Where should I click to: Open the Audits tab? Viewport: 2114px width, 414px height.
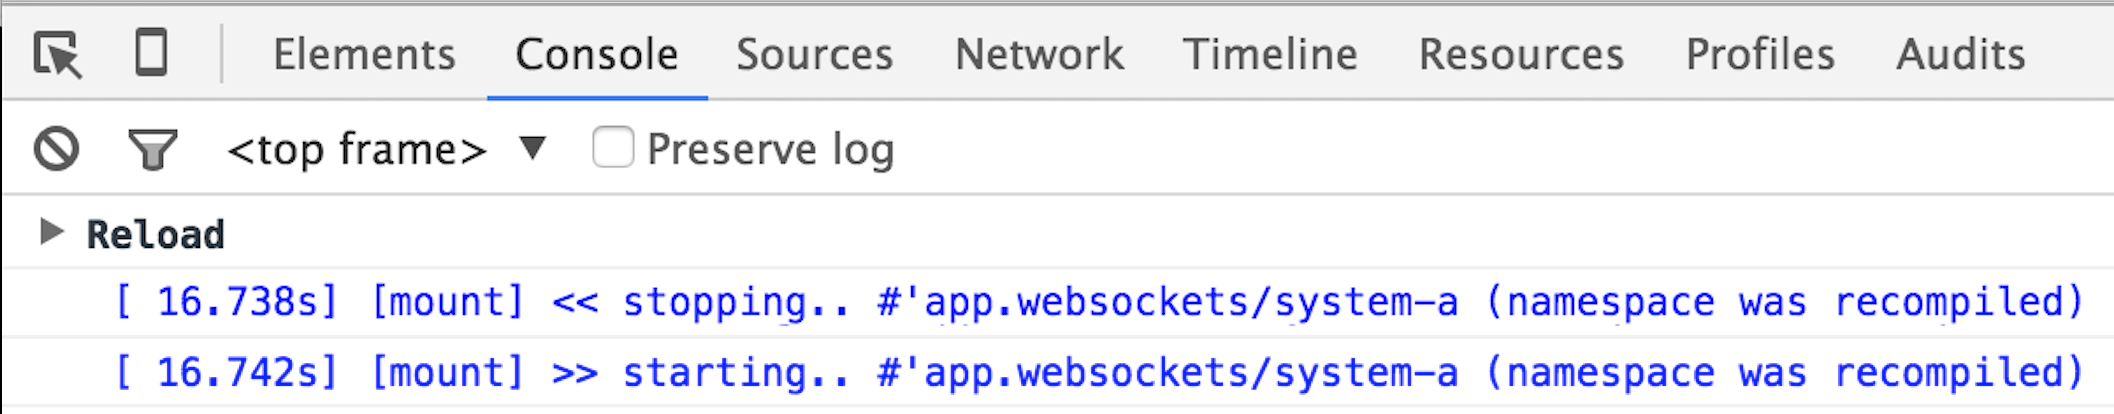(1960, 54)
